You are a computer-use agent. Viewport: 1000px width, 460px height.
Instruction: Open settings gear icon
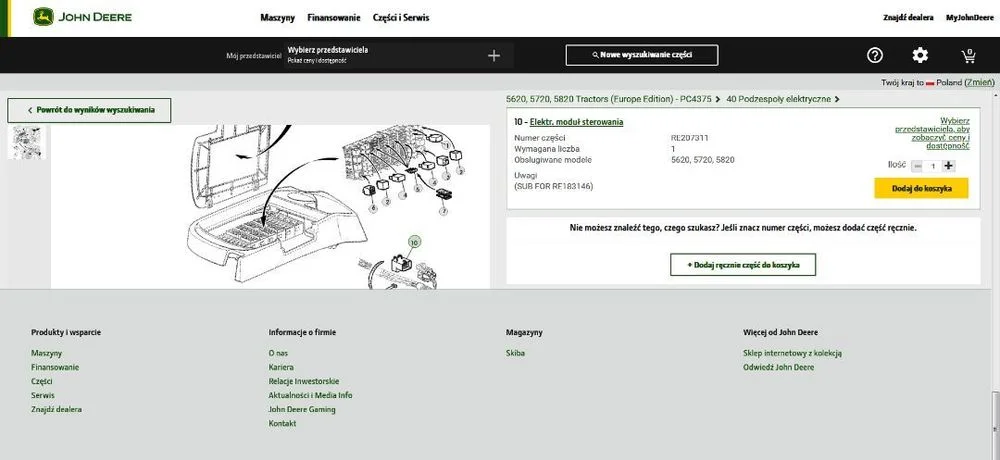point(920,56)
